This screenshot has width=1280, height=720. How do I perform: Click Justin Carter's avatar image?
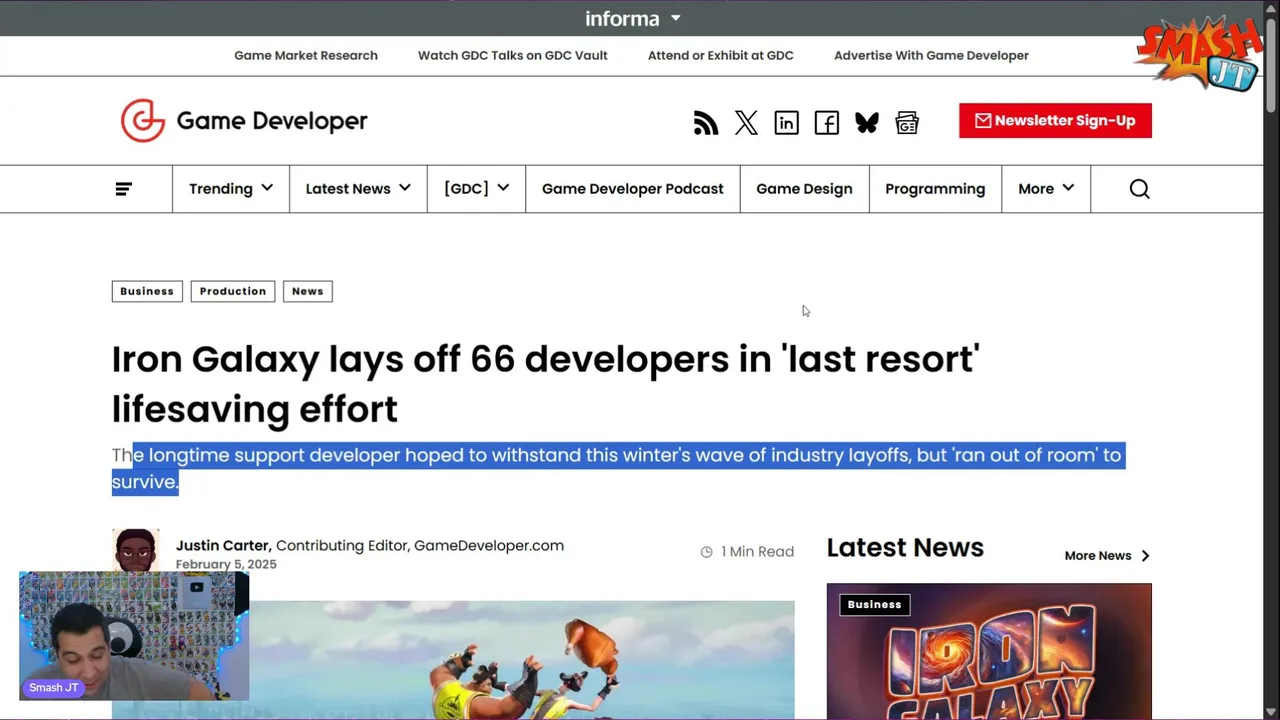(x=135, y=551)
